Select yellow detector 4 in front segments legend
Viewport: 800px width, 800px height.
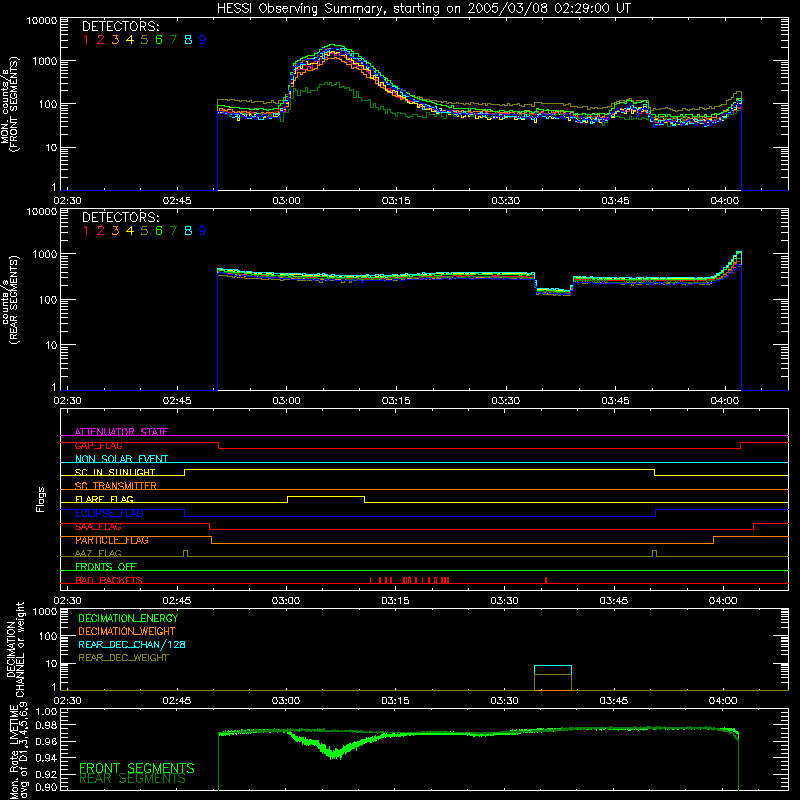[x=130, y=40]
